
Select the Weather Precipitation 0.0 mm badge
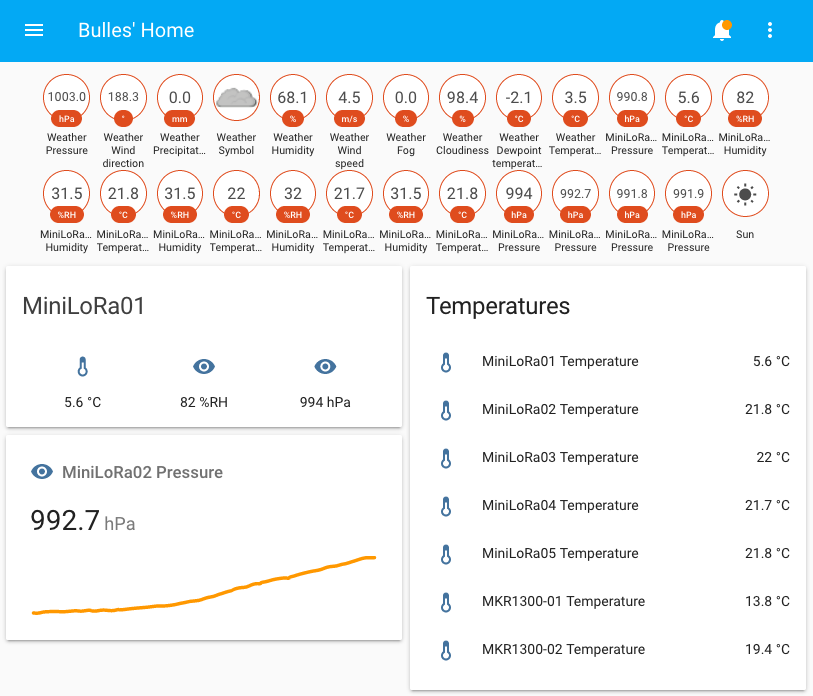click(179, 100)
